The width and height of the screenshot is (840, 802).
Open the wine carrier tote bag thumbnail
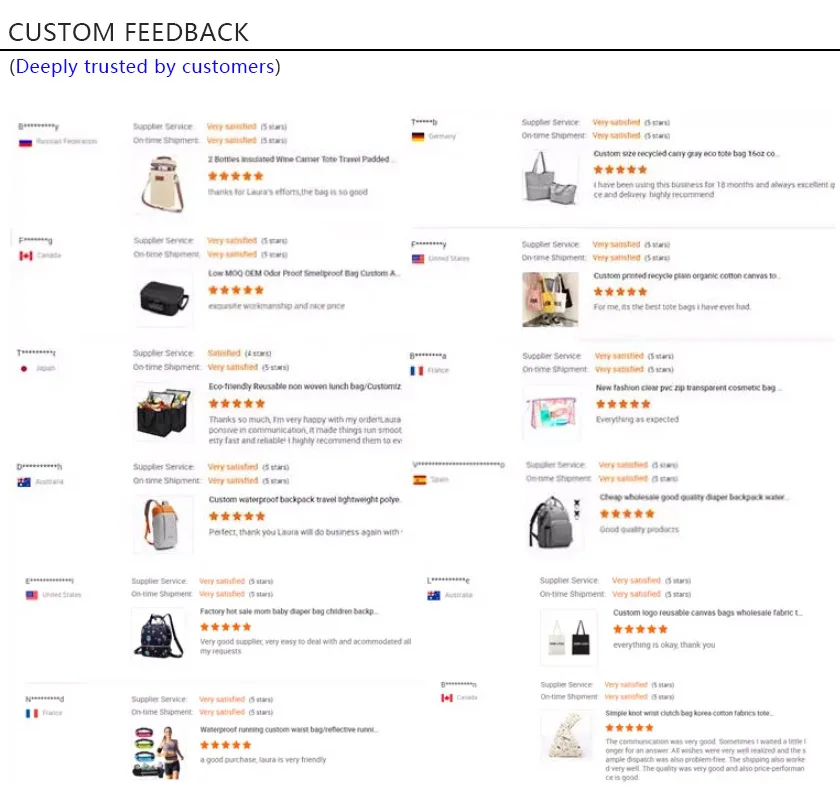(x=163, y=184)
